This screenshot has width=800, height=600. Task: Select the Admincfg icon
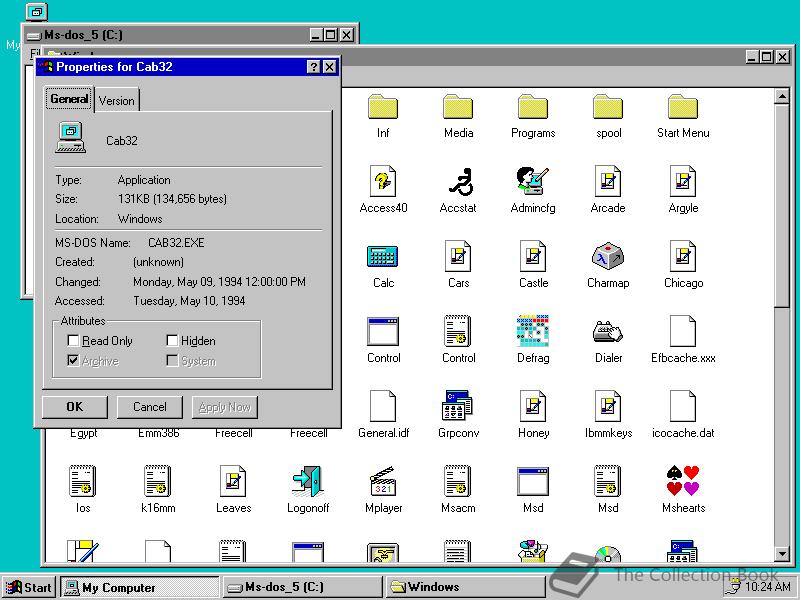pos(533,182)
